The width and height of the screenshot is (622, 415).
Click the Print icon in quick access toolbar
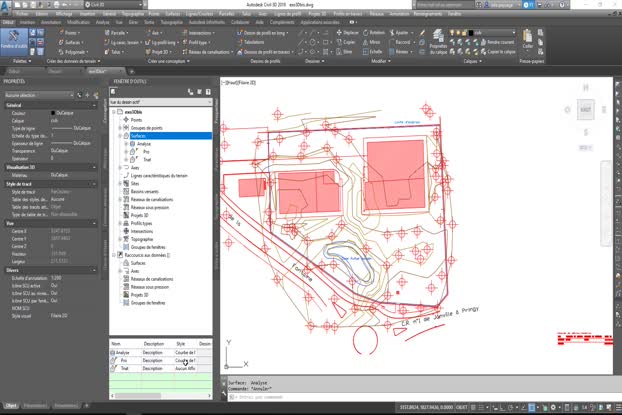(x=56, y=5)
